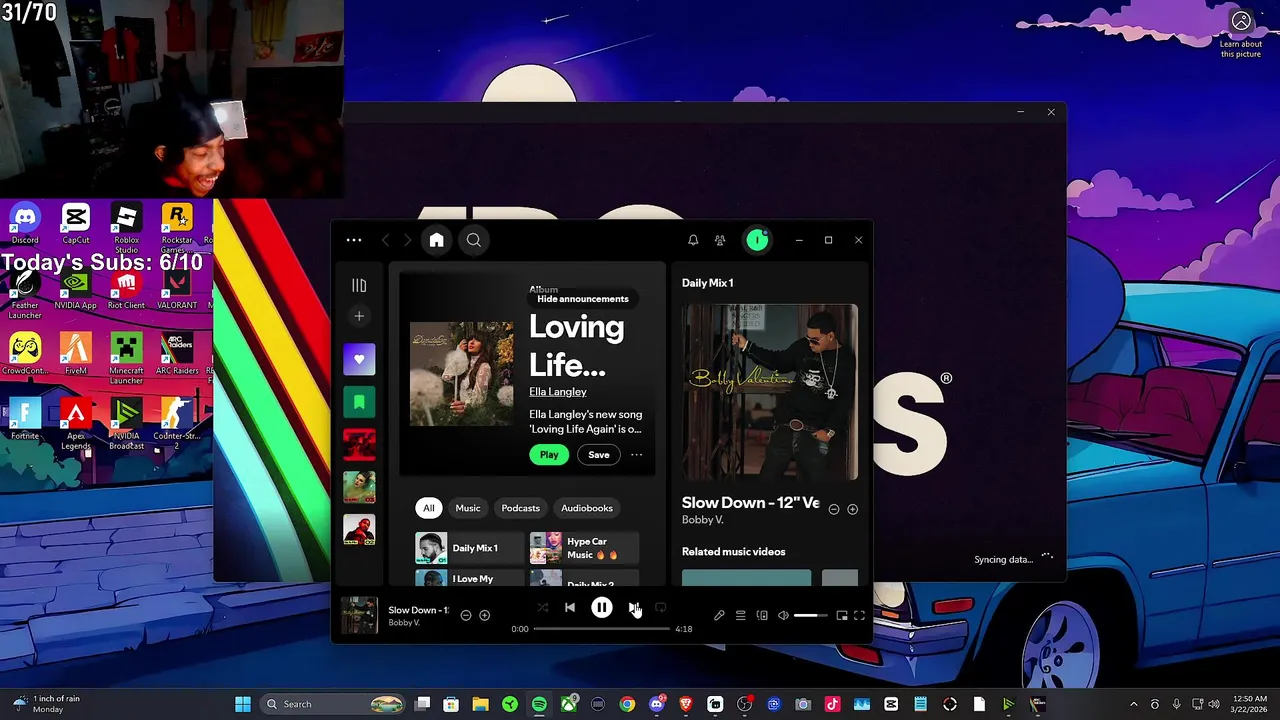
Task: Open VALORANT desktop shortcut
Action: click(x=177, y=290)
